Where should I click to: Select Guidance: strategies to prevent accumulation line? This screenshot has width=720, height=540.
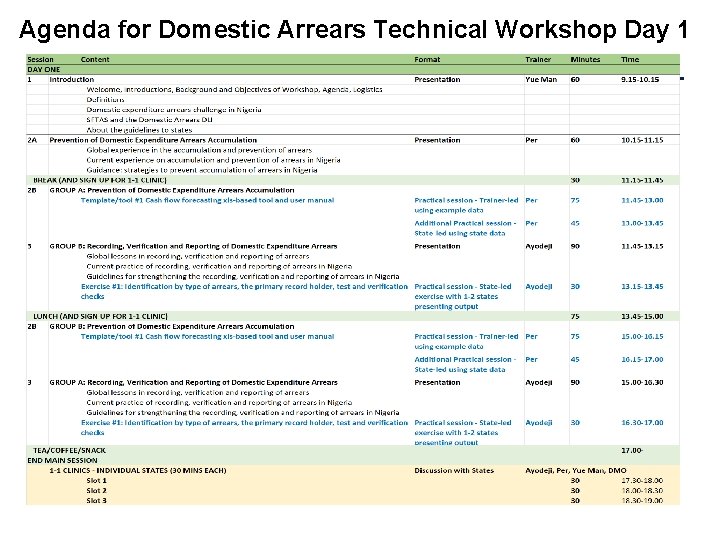[x=202, y=170]
